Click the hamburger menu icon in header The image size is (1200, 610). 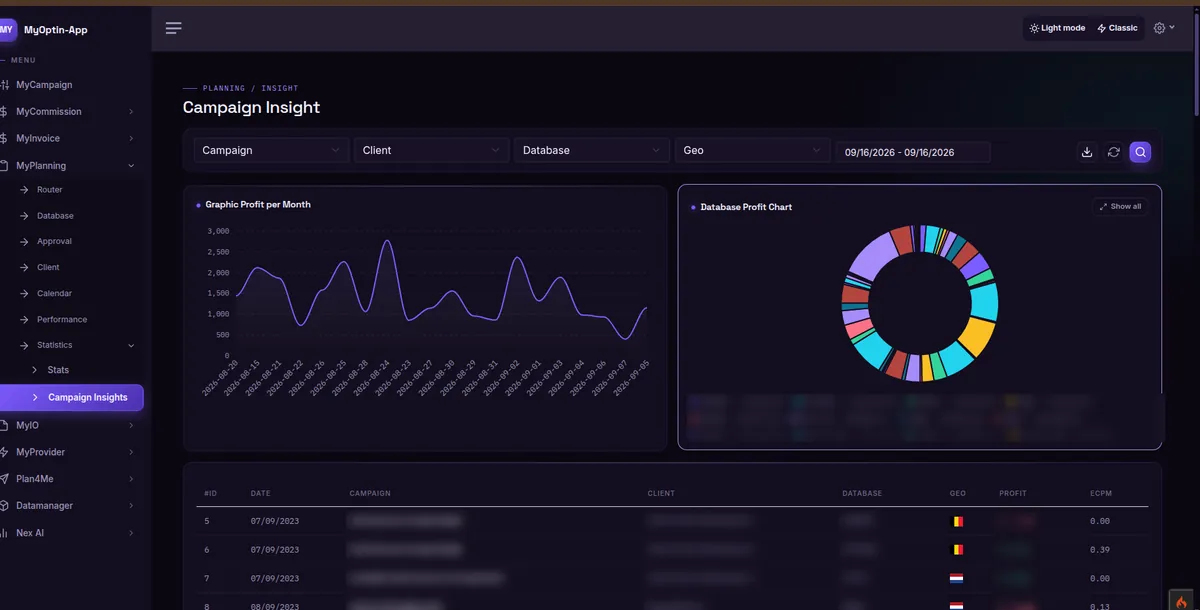pyautogui.click(x=174, y=28)
